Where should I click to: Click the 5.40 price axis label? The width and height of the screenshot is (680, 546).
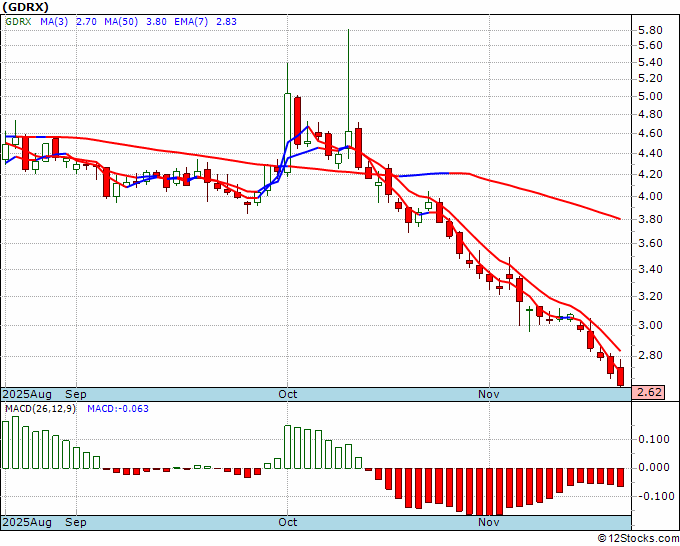tap(650, 62)
